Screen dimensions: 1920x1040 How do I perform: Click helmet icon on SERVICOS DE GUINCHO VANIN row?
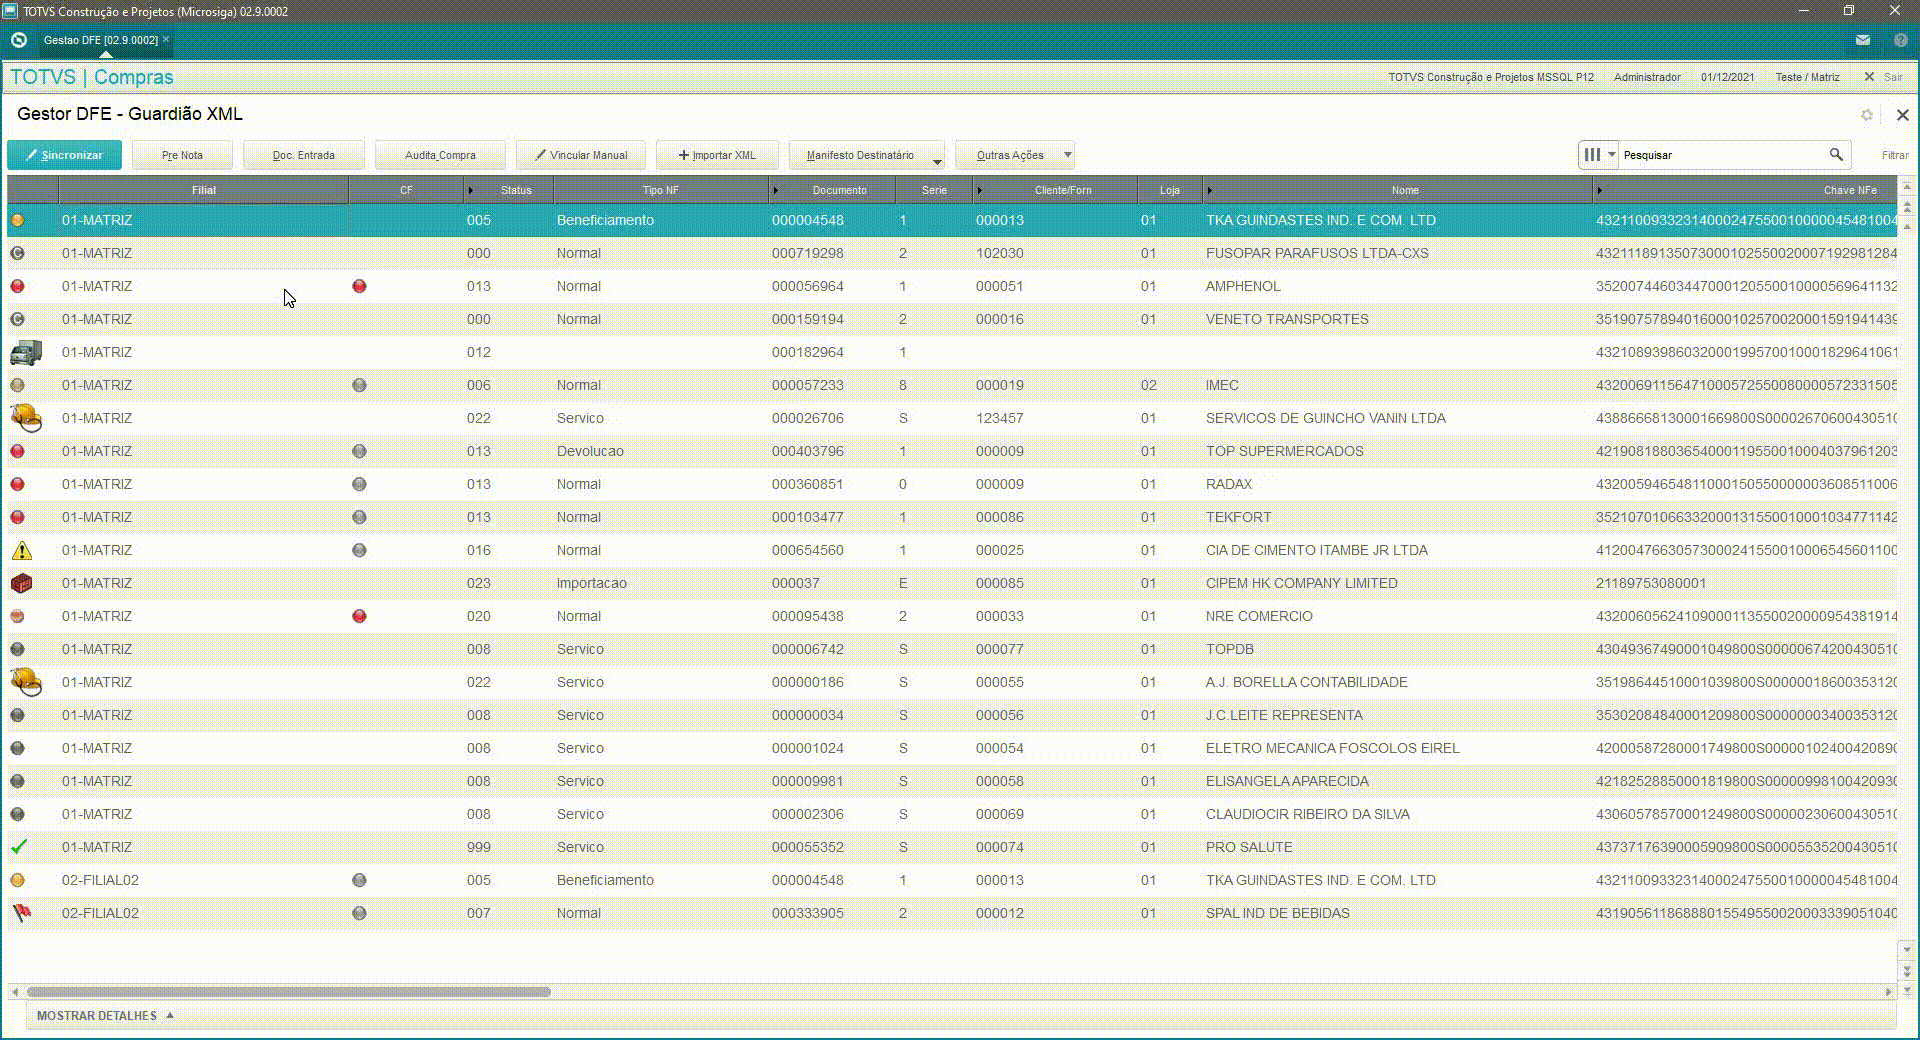(26, 418)
